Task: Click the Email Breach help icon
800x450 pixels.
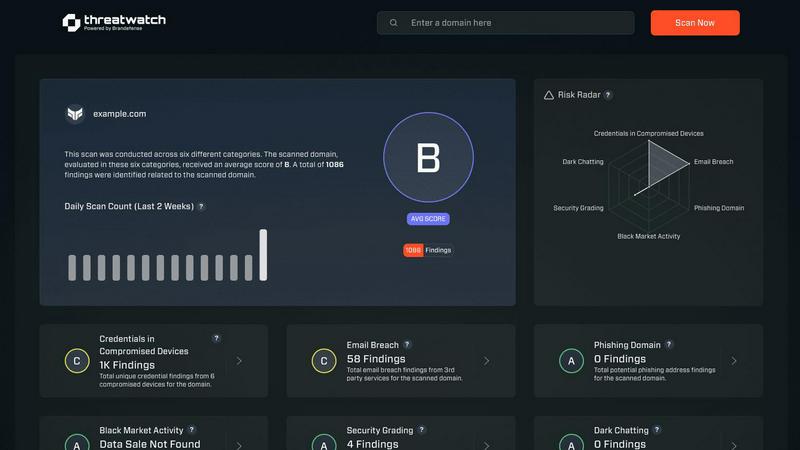Action: pyautogui.click(x=407, y=345)
